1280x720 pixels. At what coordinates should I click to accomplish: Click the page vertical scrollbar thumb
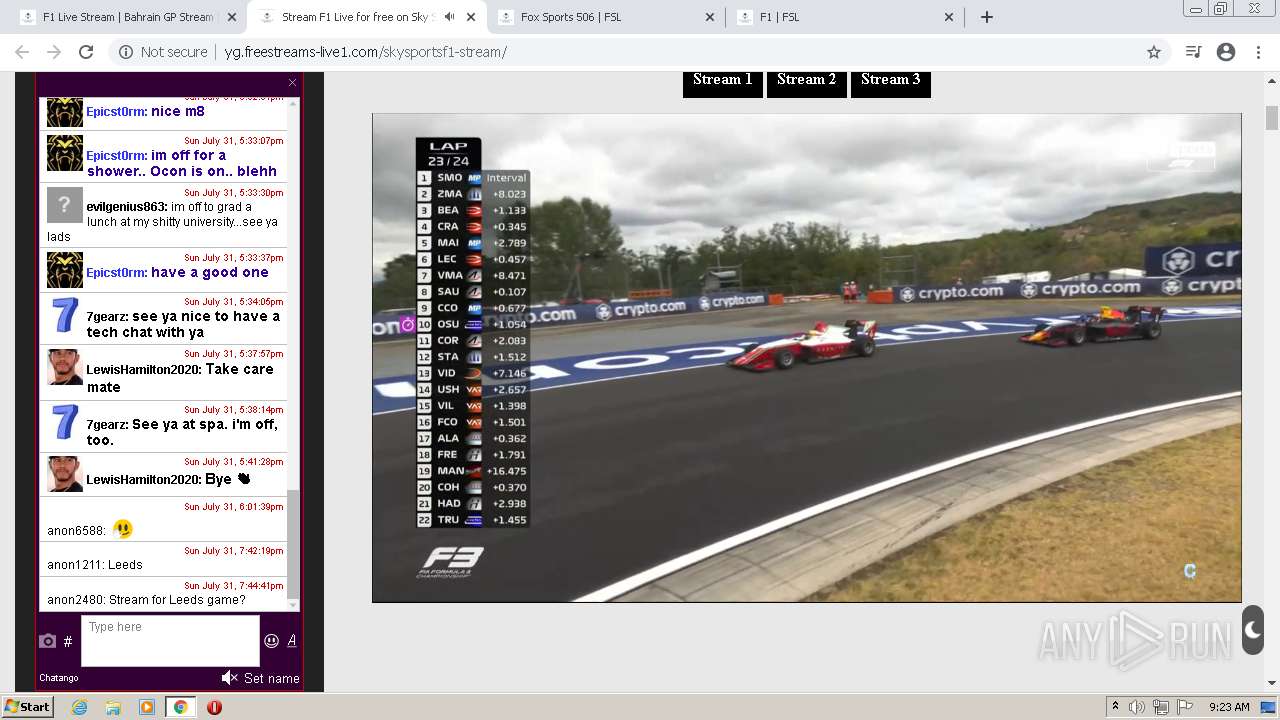pos(1272,118)
